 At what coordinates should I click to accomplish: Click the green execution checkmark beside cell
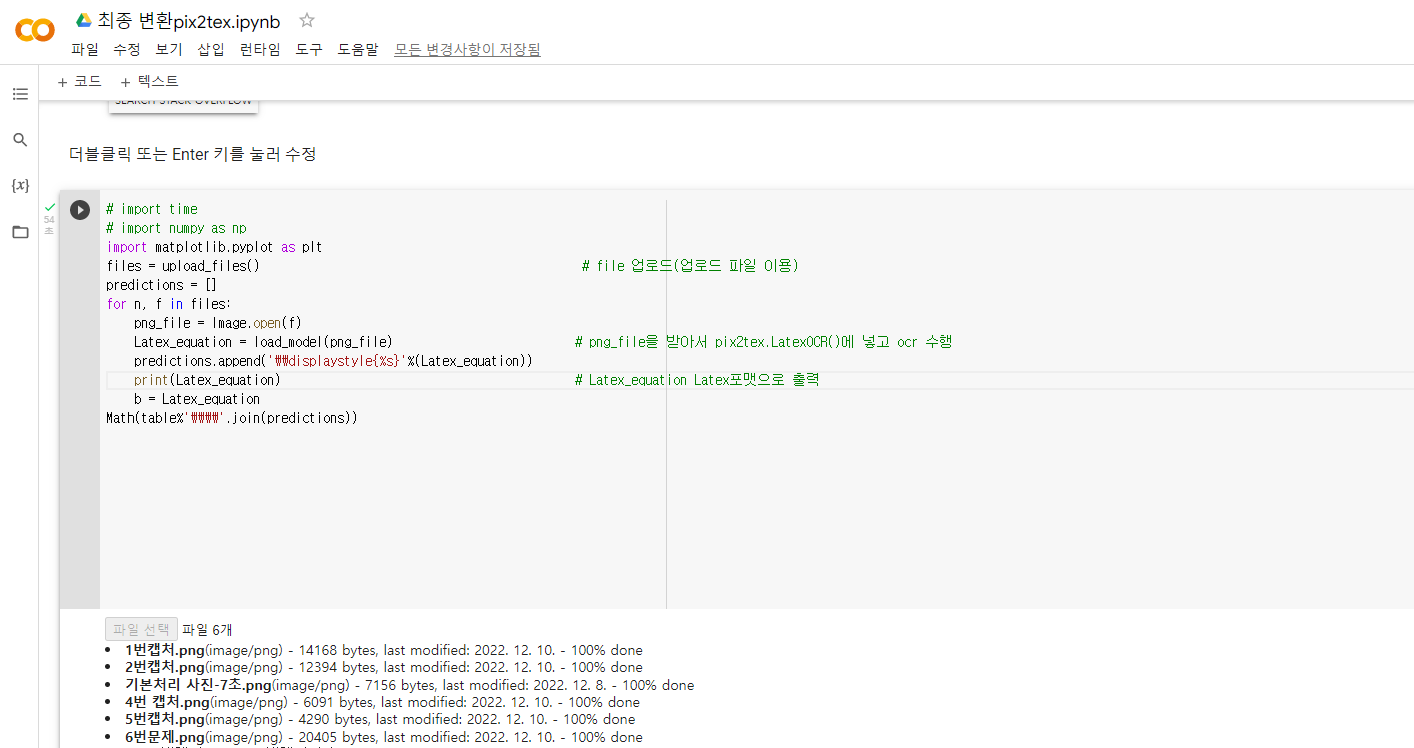[x=50, y=207]
